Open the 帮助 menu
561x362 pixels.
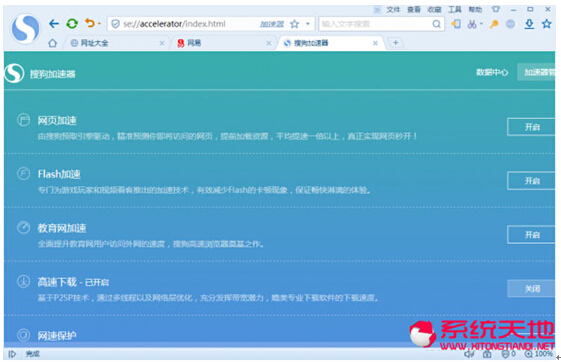pyautogui.click(x=475, y=10)
